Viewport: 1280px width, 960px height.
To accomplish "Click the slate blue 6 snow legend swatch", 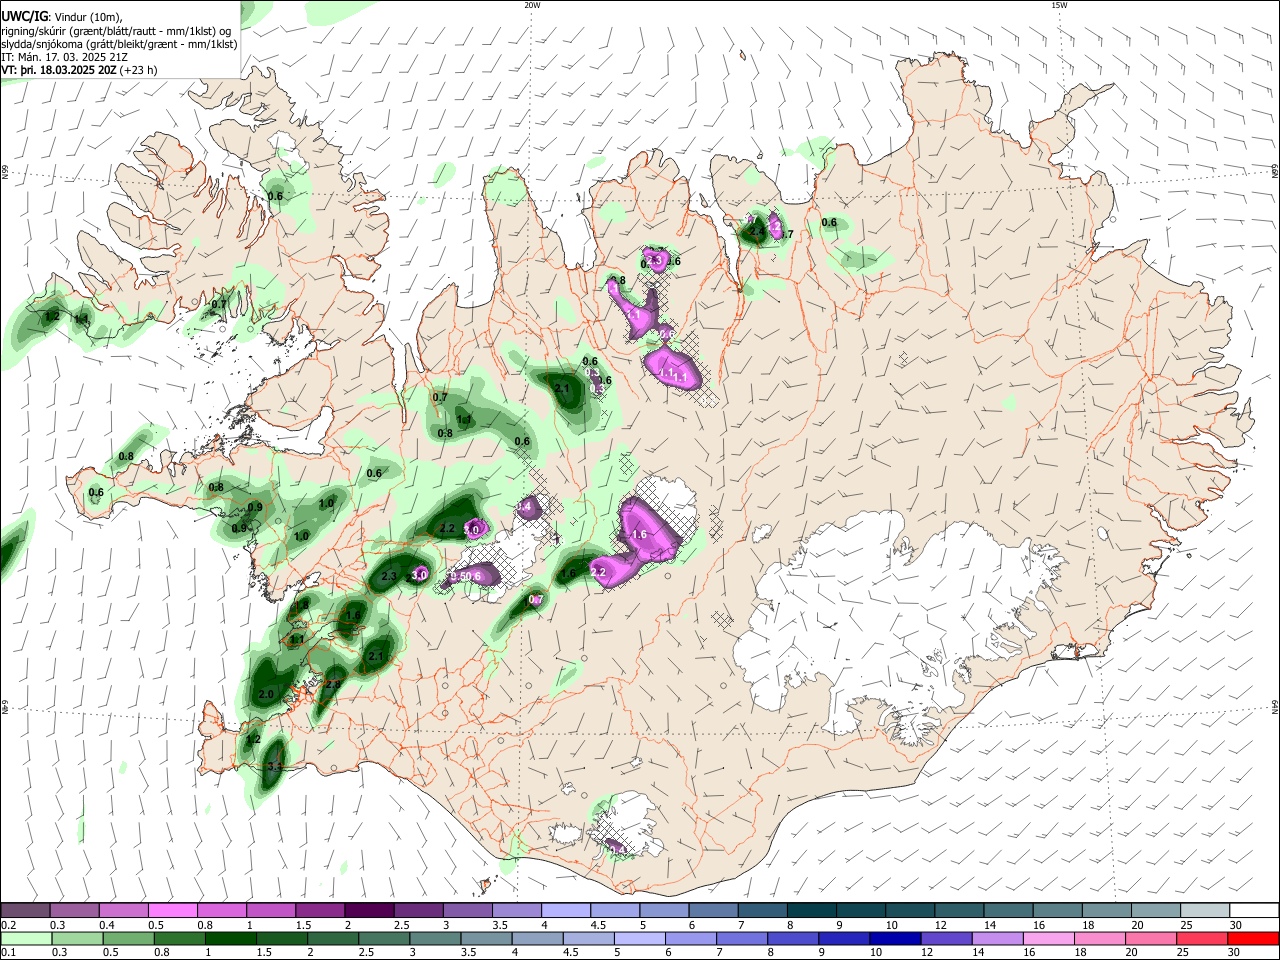I will [712, 910].
